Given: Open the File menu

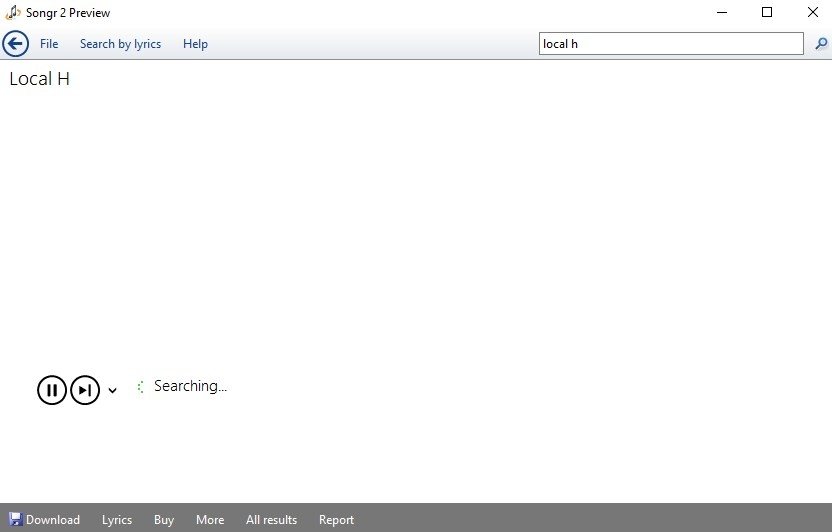Looking at the screenshot, I should (x=49, y=43).
